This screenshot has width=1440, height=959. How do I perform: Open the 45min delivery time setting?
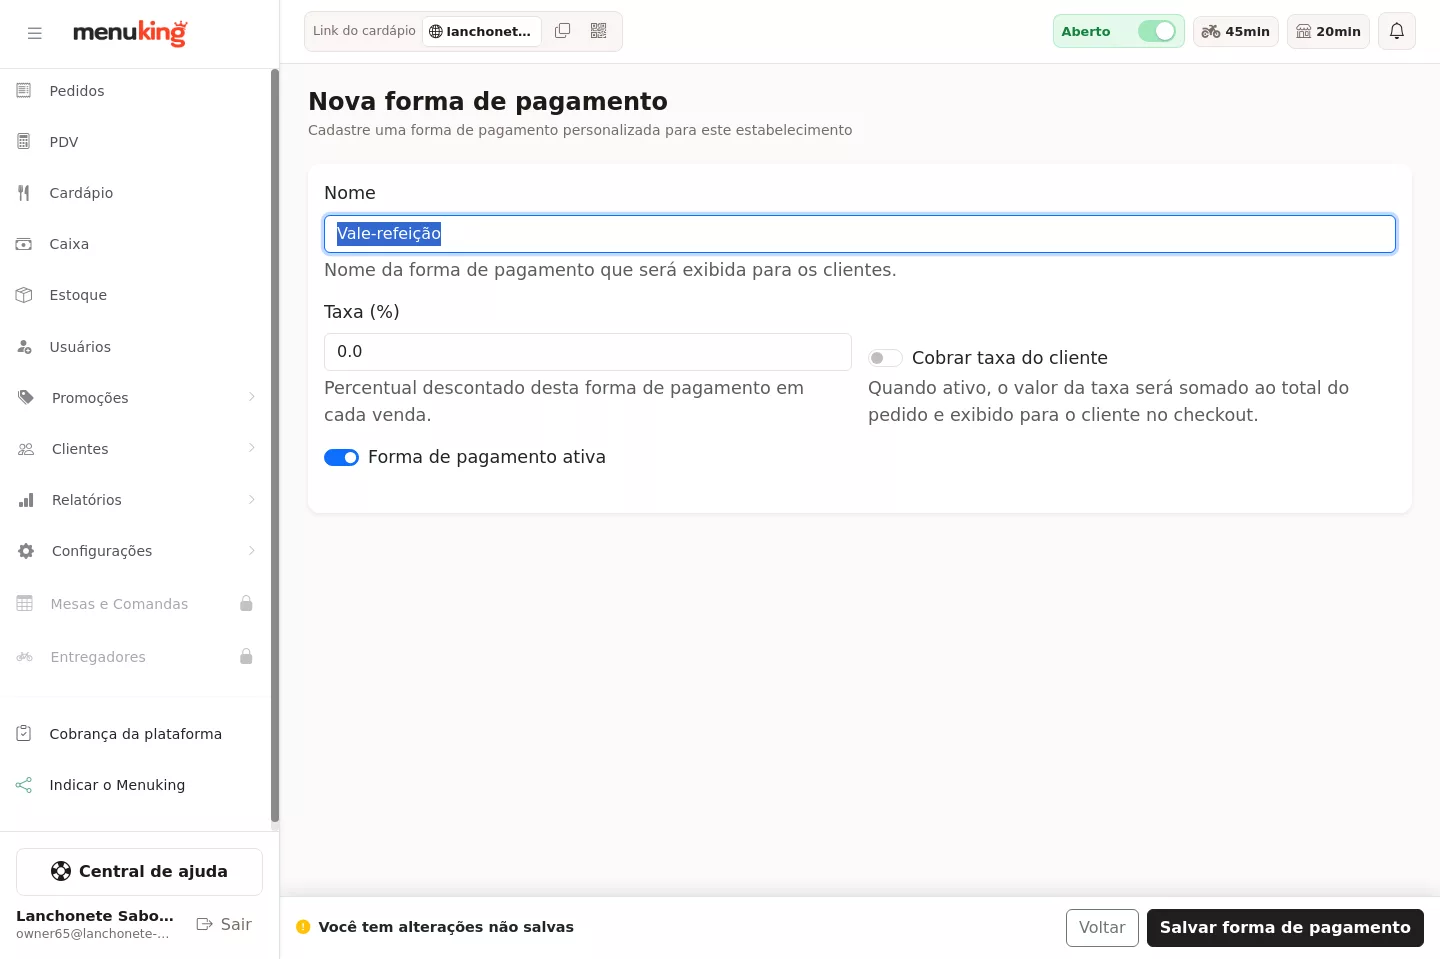[x=1236, y=31]
